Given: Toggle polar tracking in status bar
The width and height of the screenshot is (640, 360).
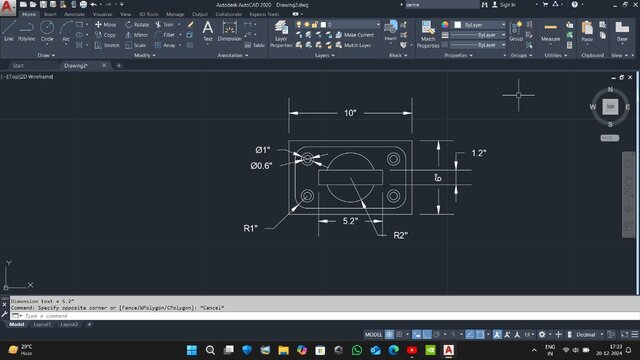Looking at the screenshot, I should pyautogui.click(x=437, y=335).
